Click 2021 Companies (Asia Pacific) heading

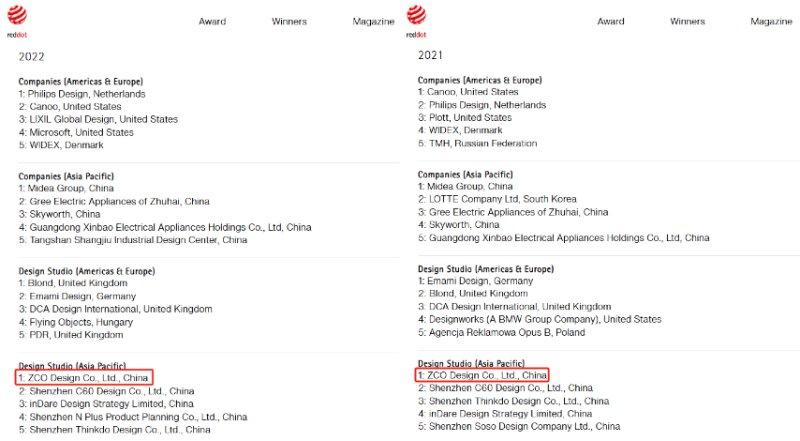[465, 174]
